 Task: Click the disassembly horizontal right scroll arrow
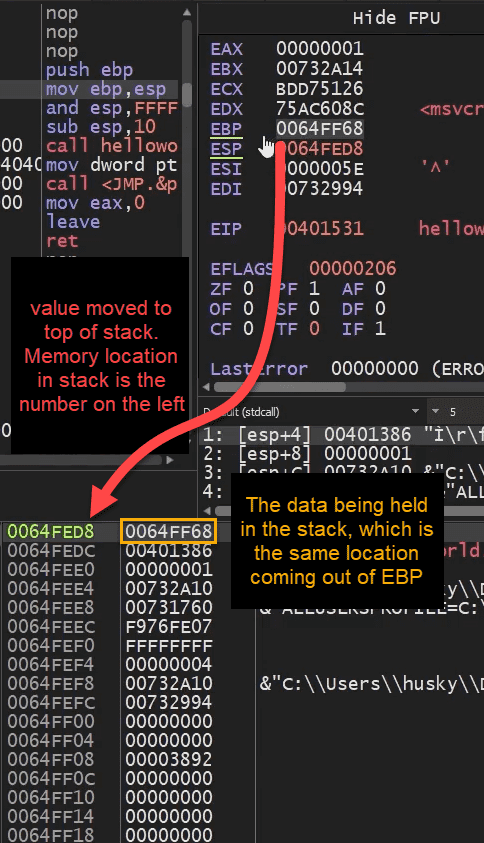pos(170,460)
